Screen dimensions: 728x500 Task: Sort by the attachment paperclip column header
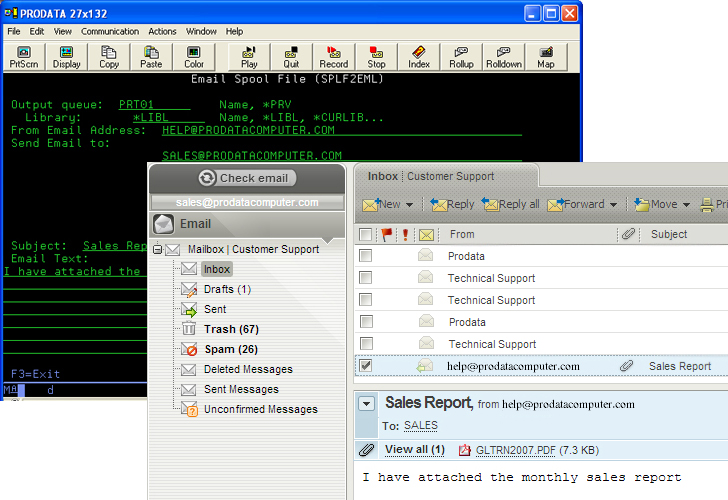coord(628,234)
